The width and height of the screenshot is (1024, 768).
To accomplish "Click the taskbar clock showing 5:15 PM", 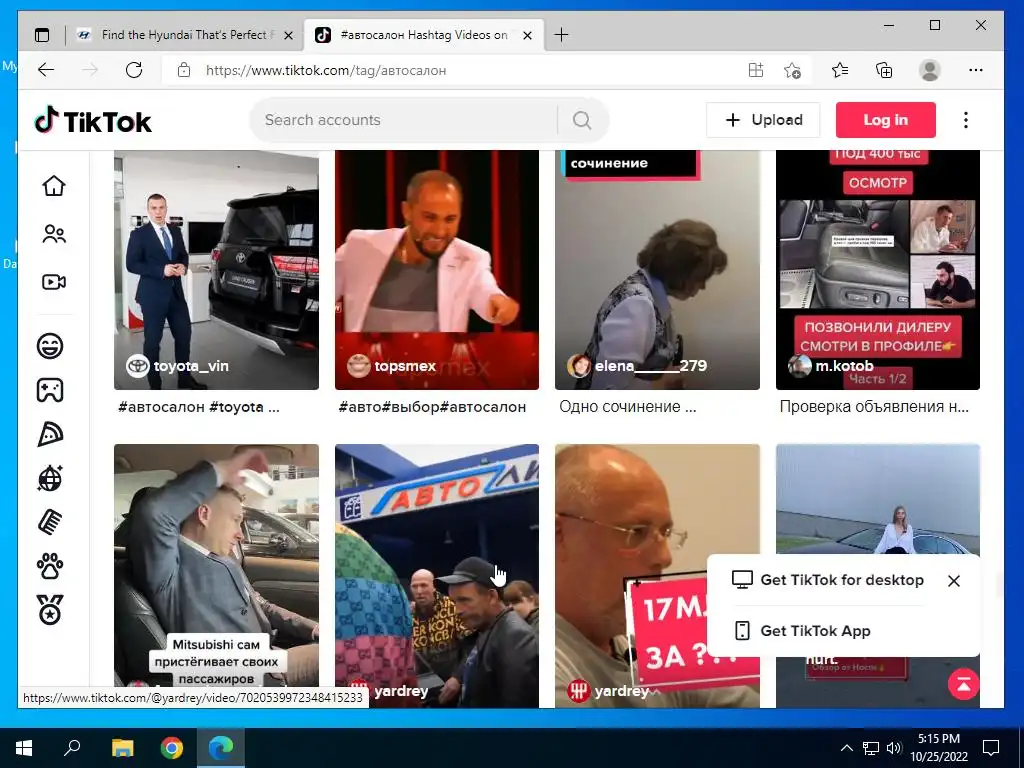I will pyautogui.click(x=938, y=748).
